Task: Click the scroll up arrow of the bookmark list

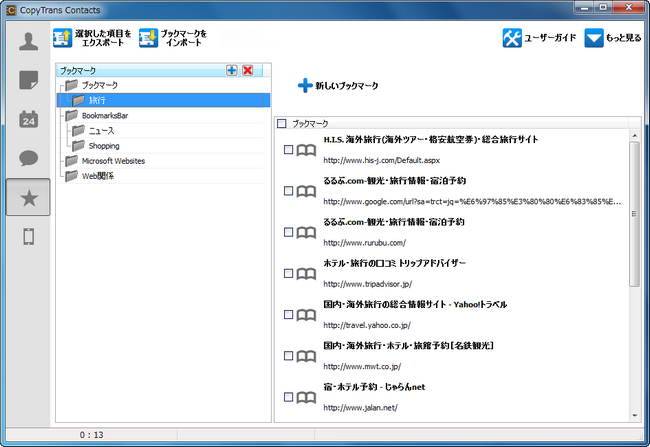Action: [x=635, y=136]
